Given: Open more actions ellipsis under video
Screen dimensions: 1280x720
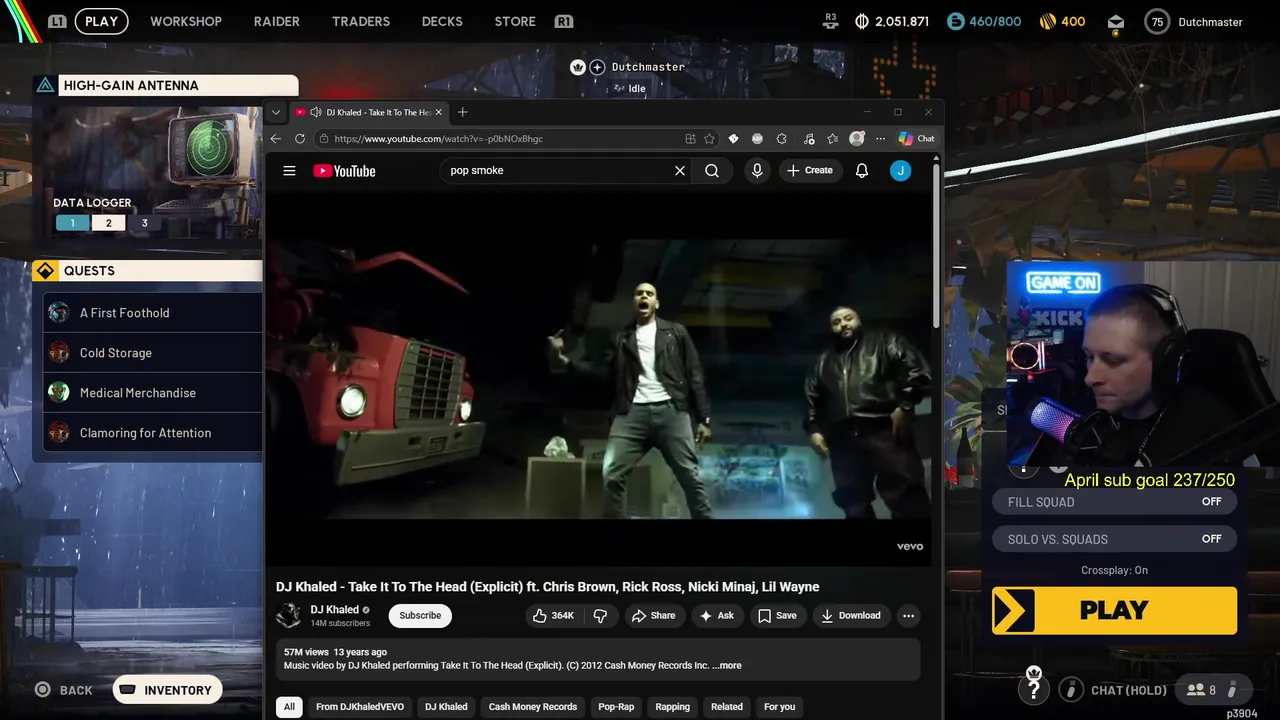Looking at the screenshot, I should (908, 616).
